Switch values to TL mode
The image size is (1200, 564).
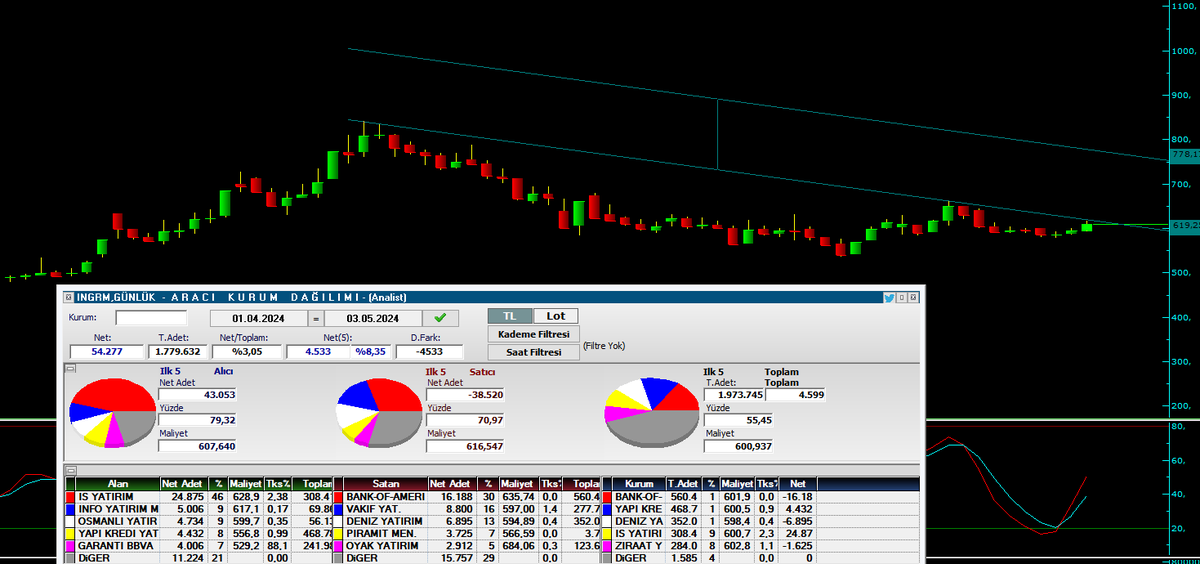click(x=509, y=316)
